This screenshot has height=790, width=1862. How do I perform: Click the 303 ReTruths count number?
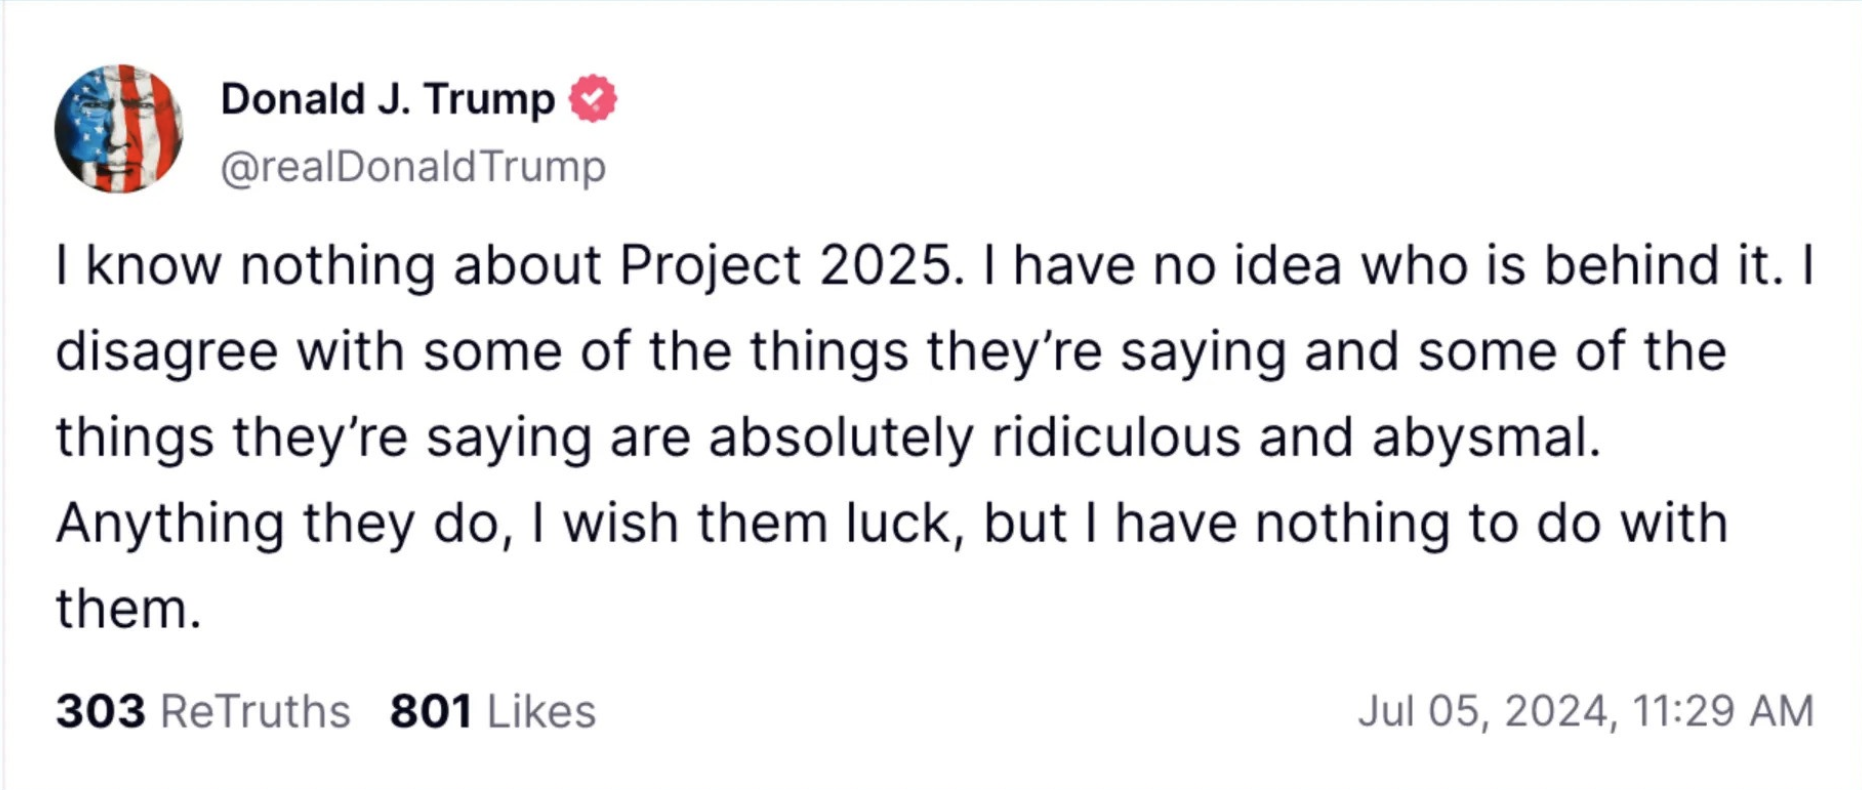tap(100, 712)
